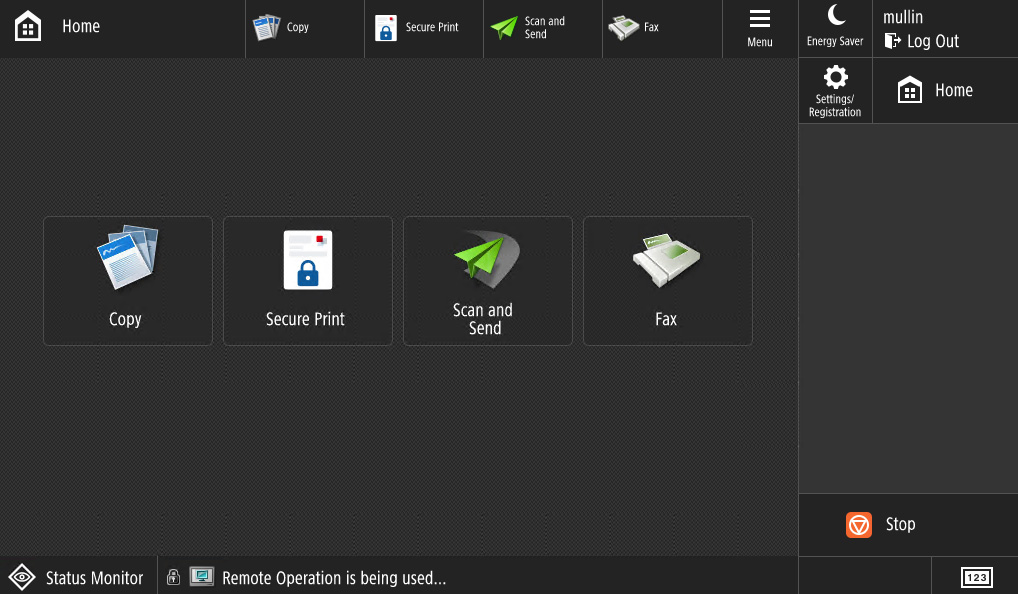Open the large Scan and Send tile

point(488,280)
